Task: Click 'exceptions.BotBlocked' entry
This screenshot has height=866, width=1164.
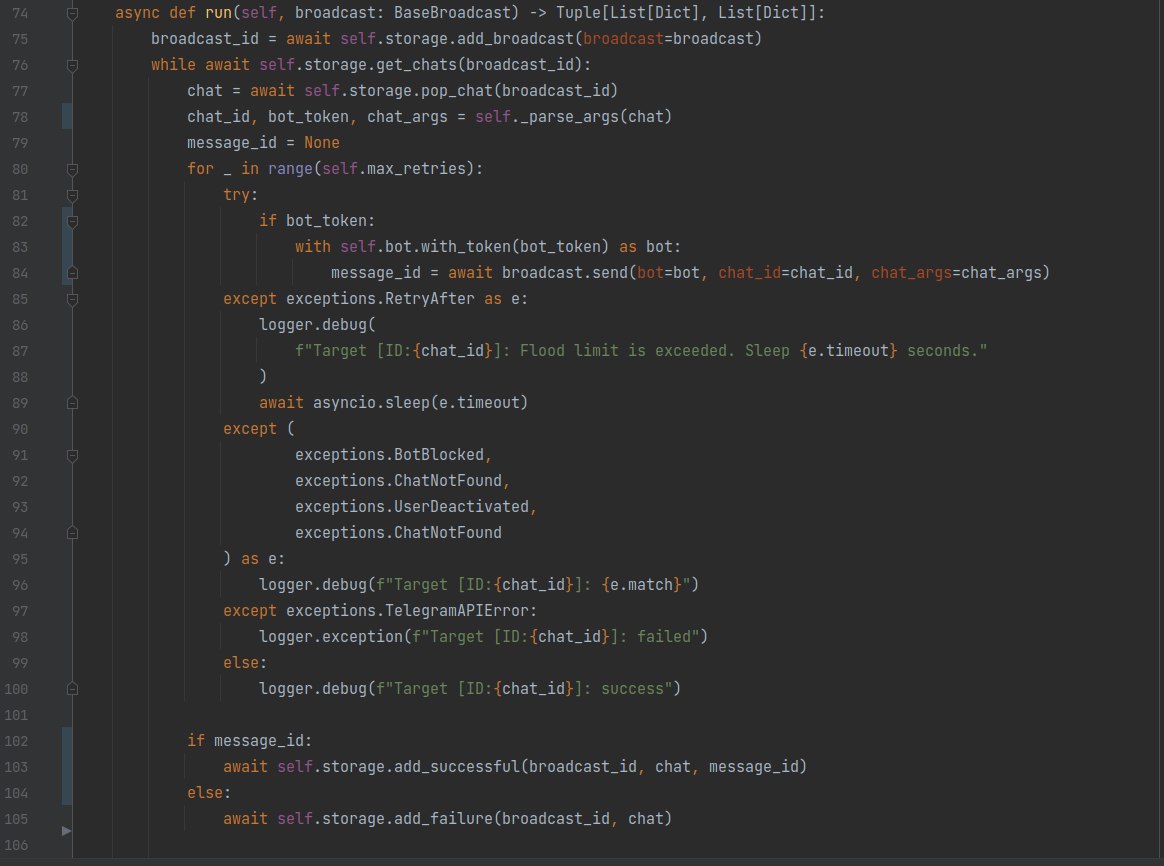Action: pyautogui.click(x=390, y=454)
